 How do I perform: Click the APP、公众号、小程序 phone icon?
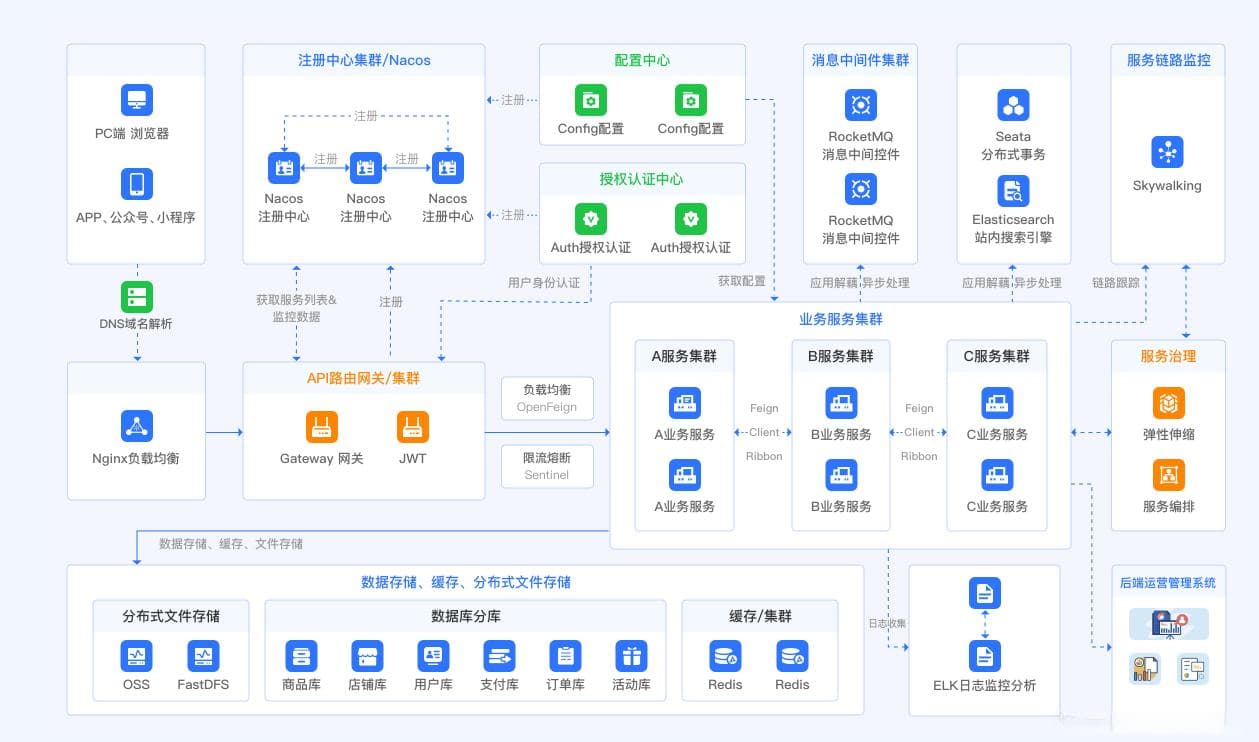coord(137,184)
